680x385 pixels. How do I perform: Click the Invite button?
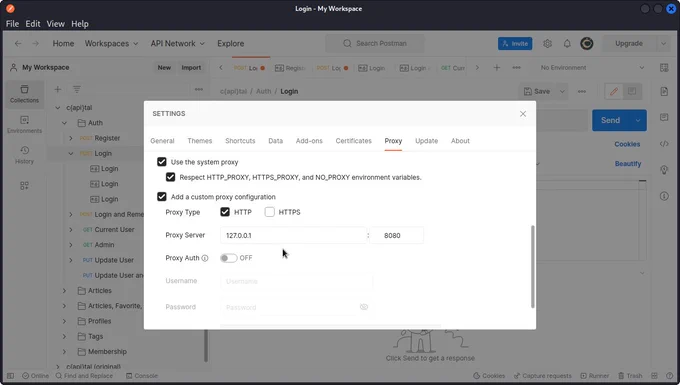[x=515, y=43]
